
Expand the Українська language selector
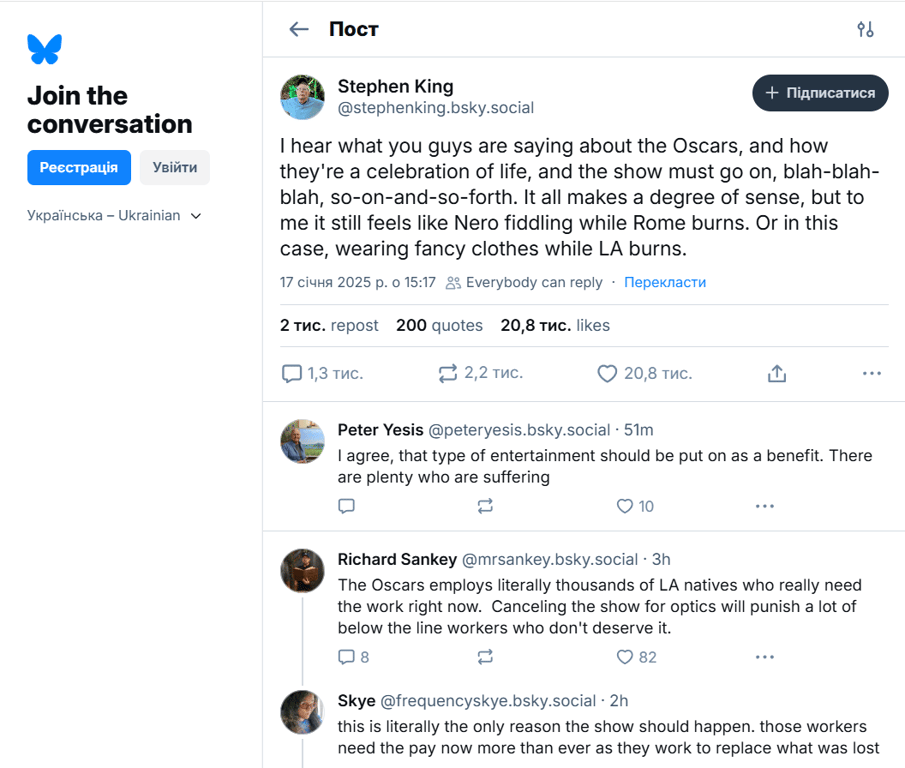pos(114,215)
